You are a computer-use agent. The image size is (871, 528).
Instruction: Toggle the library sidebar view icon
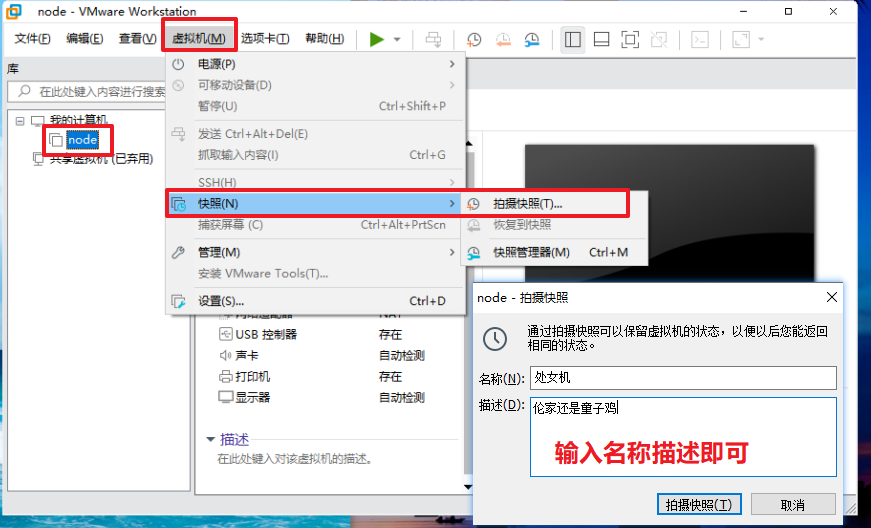pos(573,39)
